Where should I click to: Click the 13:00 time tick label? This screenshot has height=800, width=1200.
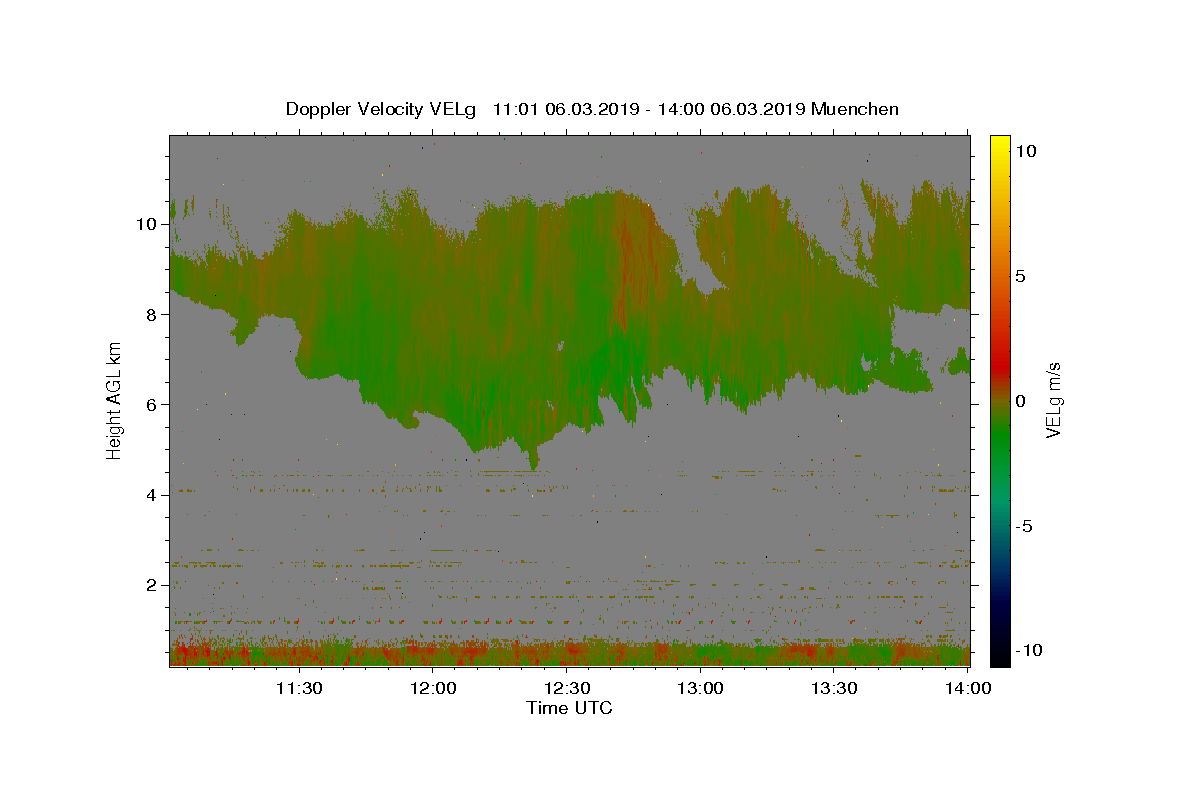[x=702, y=688]
